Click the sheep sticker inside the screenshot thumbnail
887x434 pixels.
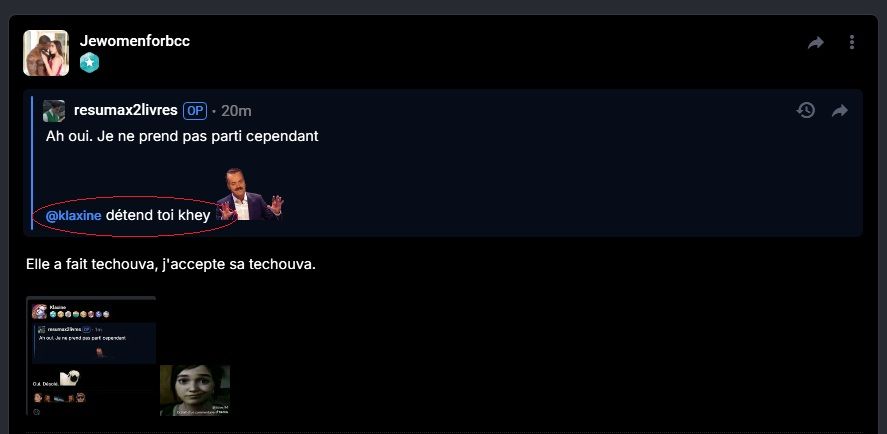[x=70, y=378]
